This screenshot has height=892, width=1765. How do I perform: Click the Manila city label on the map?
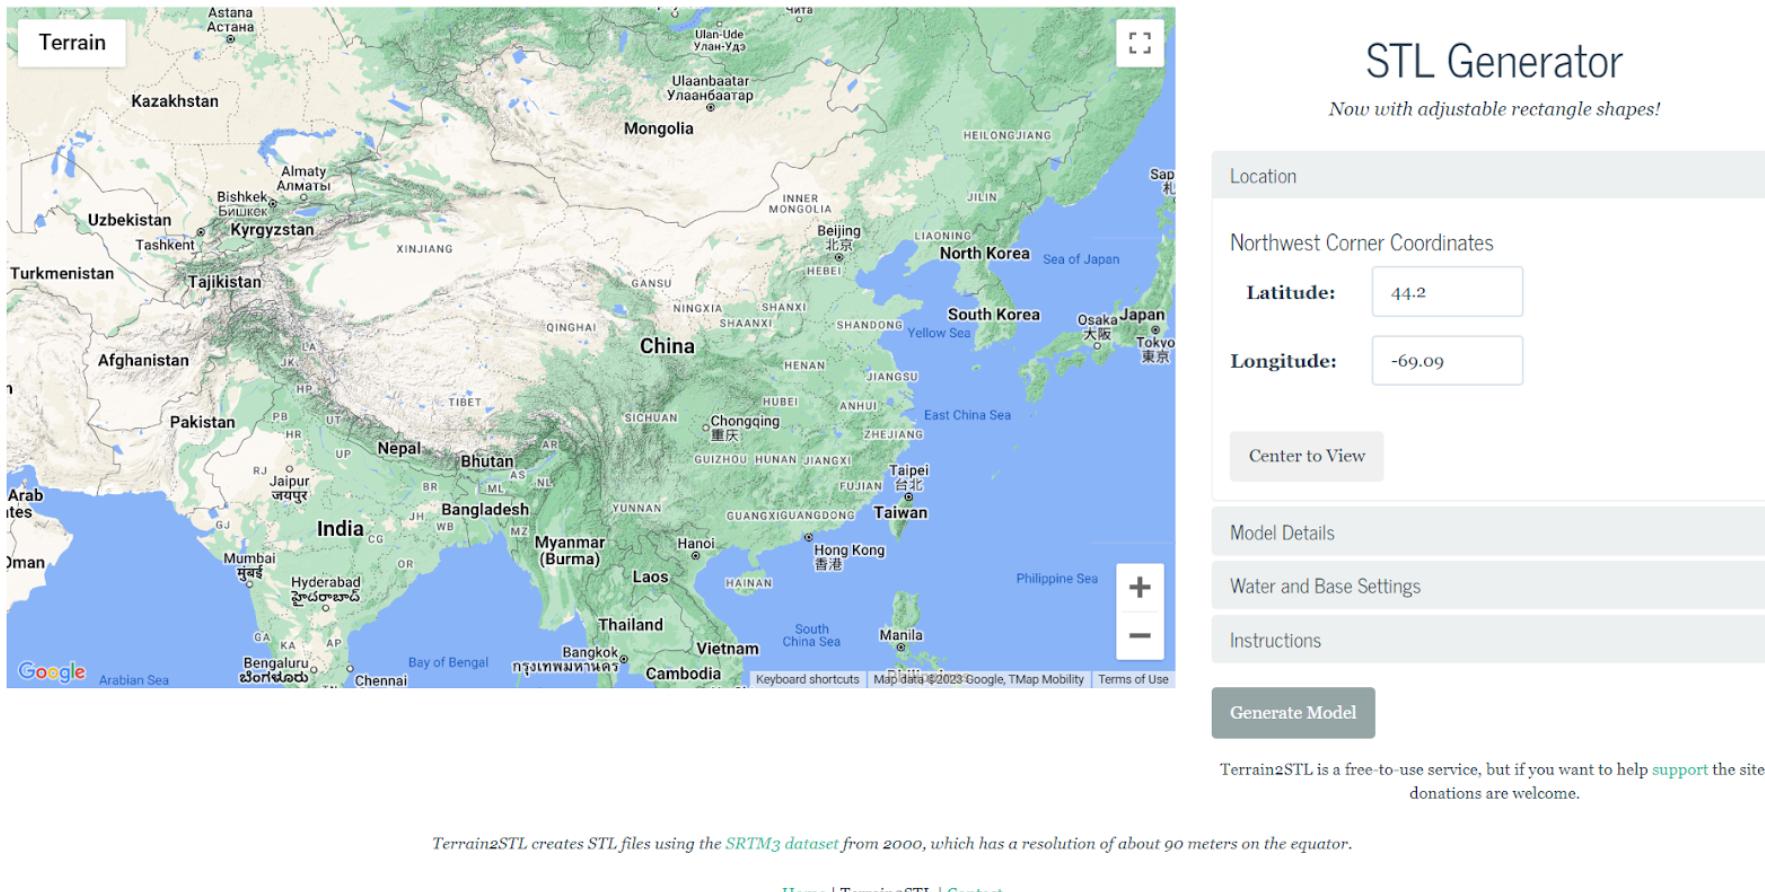tap(901, 635)
